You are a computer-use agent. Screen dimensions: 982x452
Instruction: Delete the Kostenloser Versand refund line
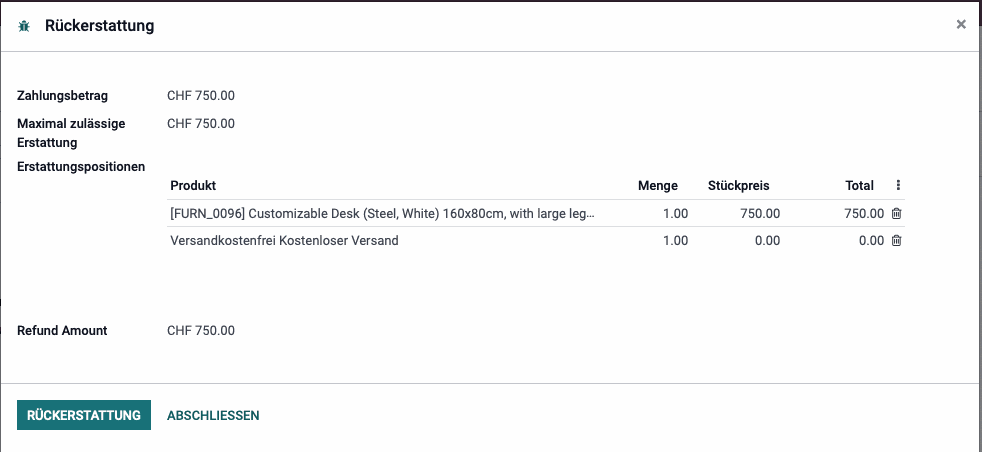[896, 240]
